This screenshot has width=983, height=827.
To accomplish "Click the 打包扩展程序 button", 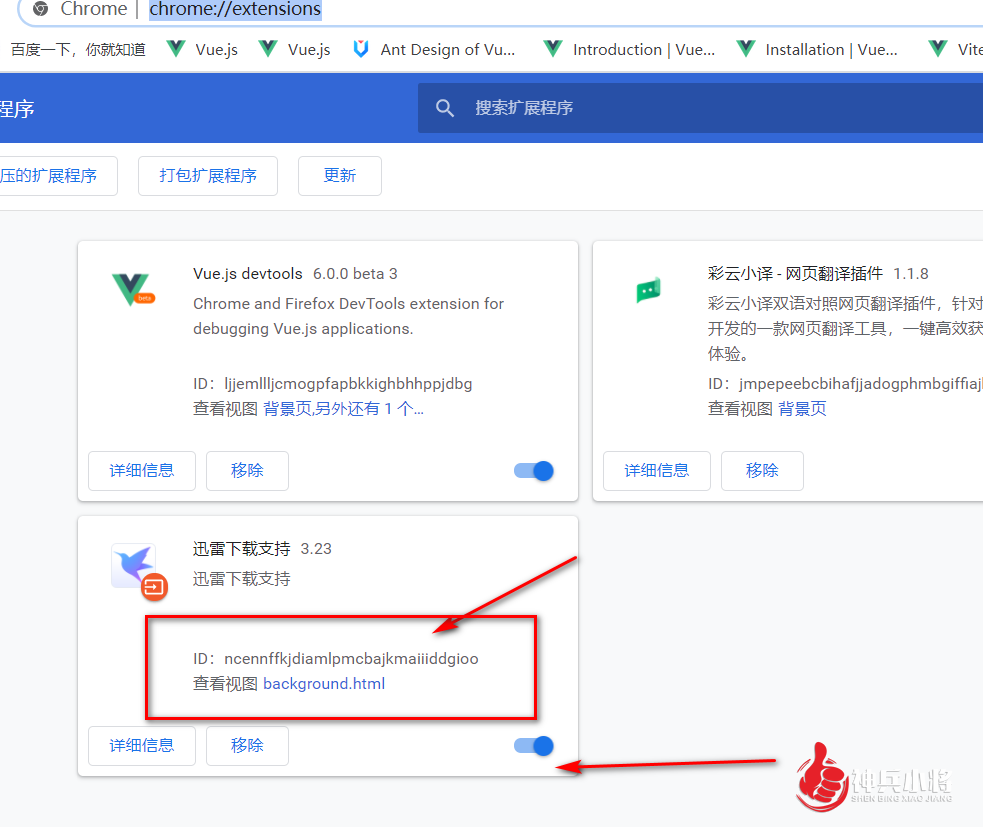I will point(208,176).
